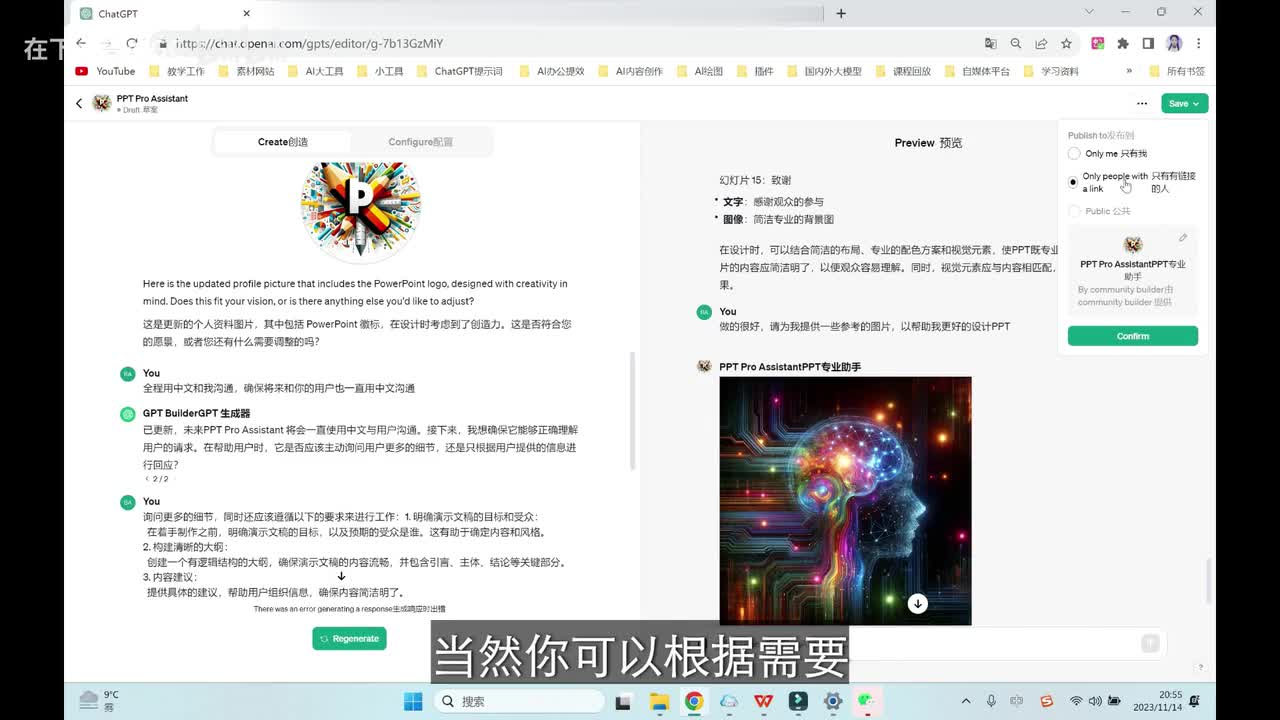
Task: Open Chrome from the Windows taskbar
Action: pos(693,701)
